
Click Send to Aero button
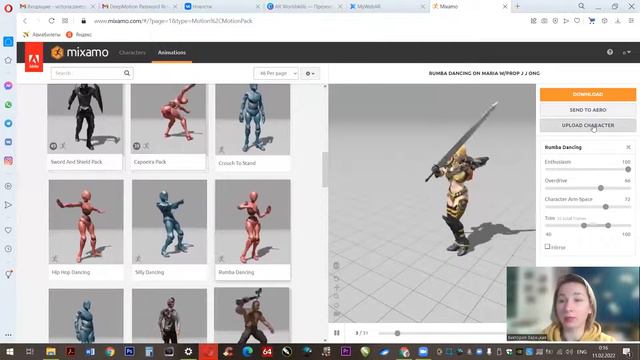pyautogui.click(x=588, y=110)
